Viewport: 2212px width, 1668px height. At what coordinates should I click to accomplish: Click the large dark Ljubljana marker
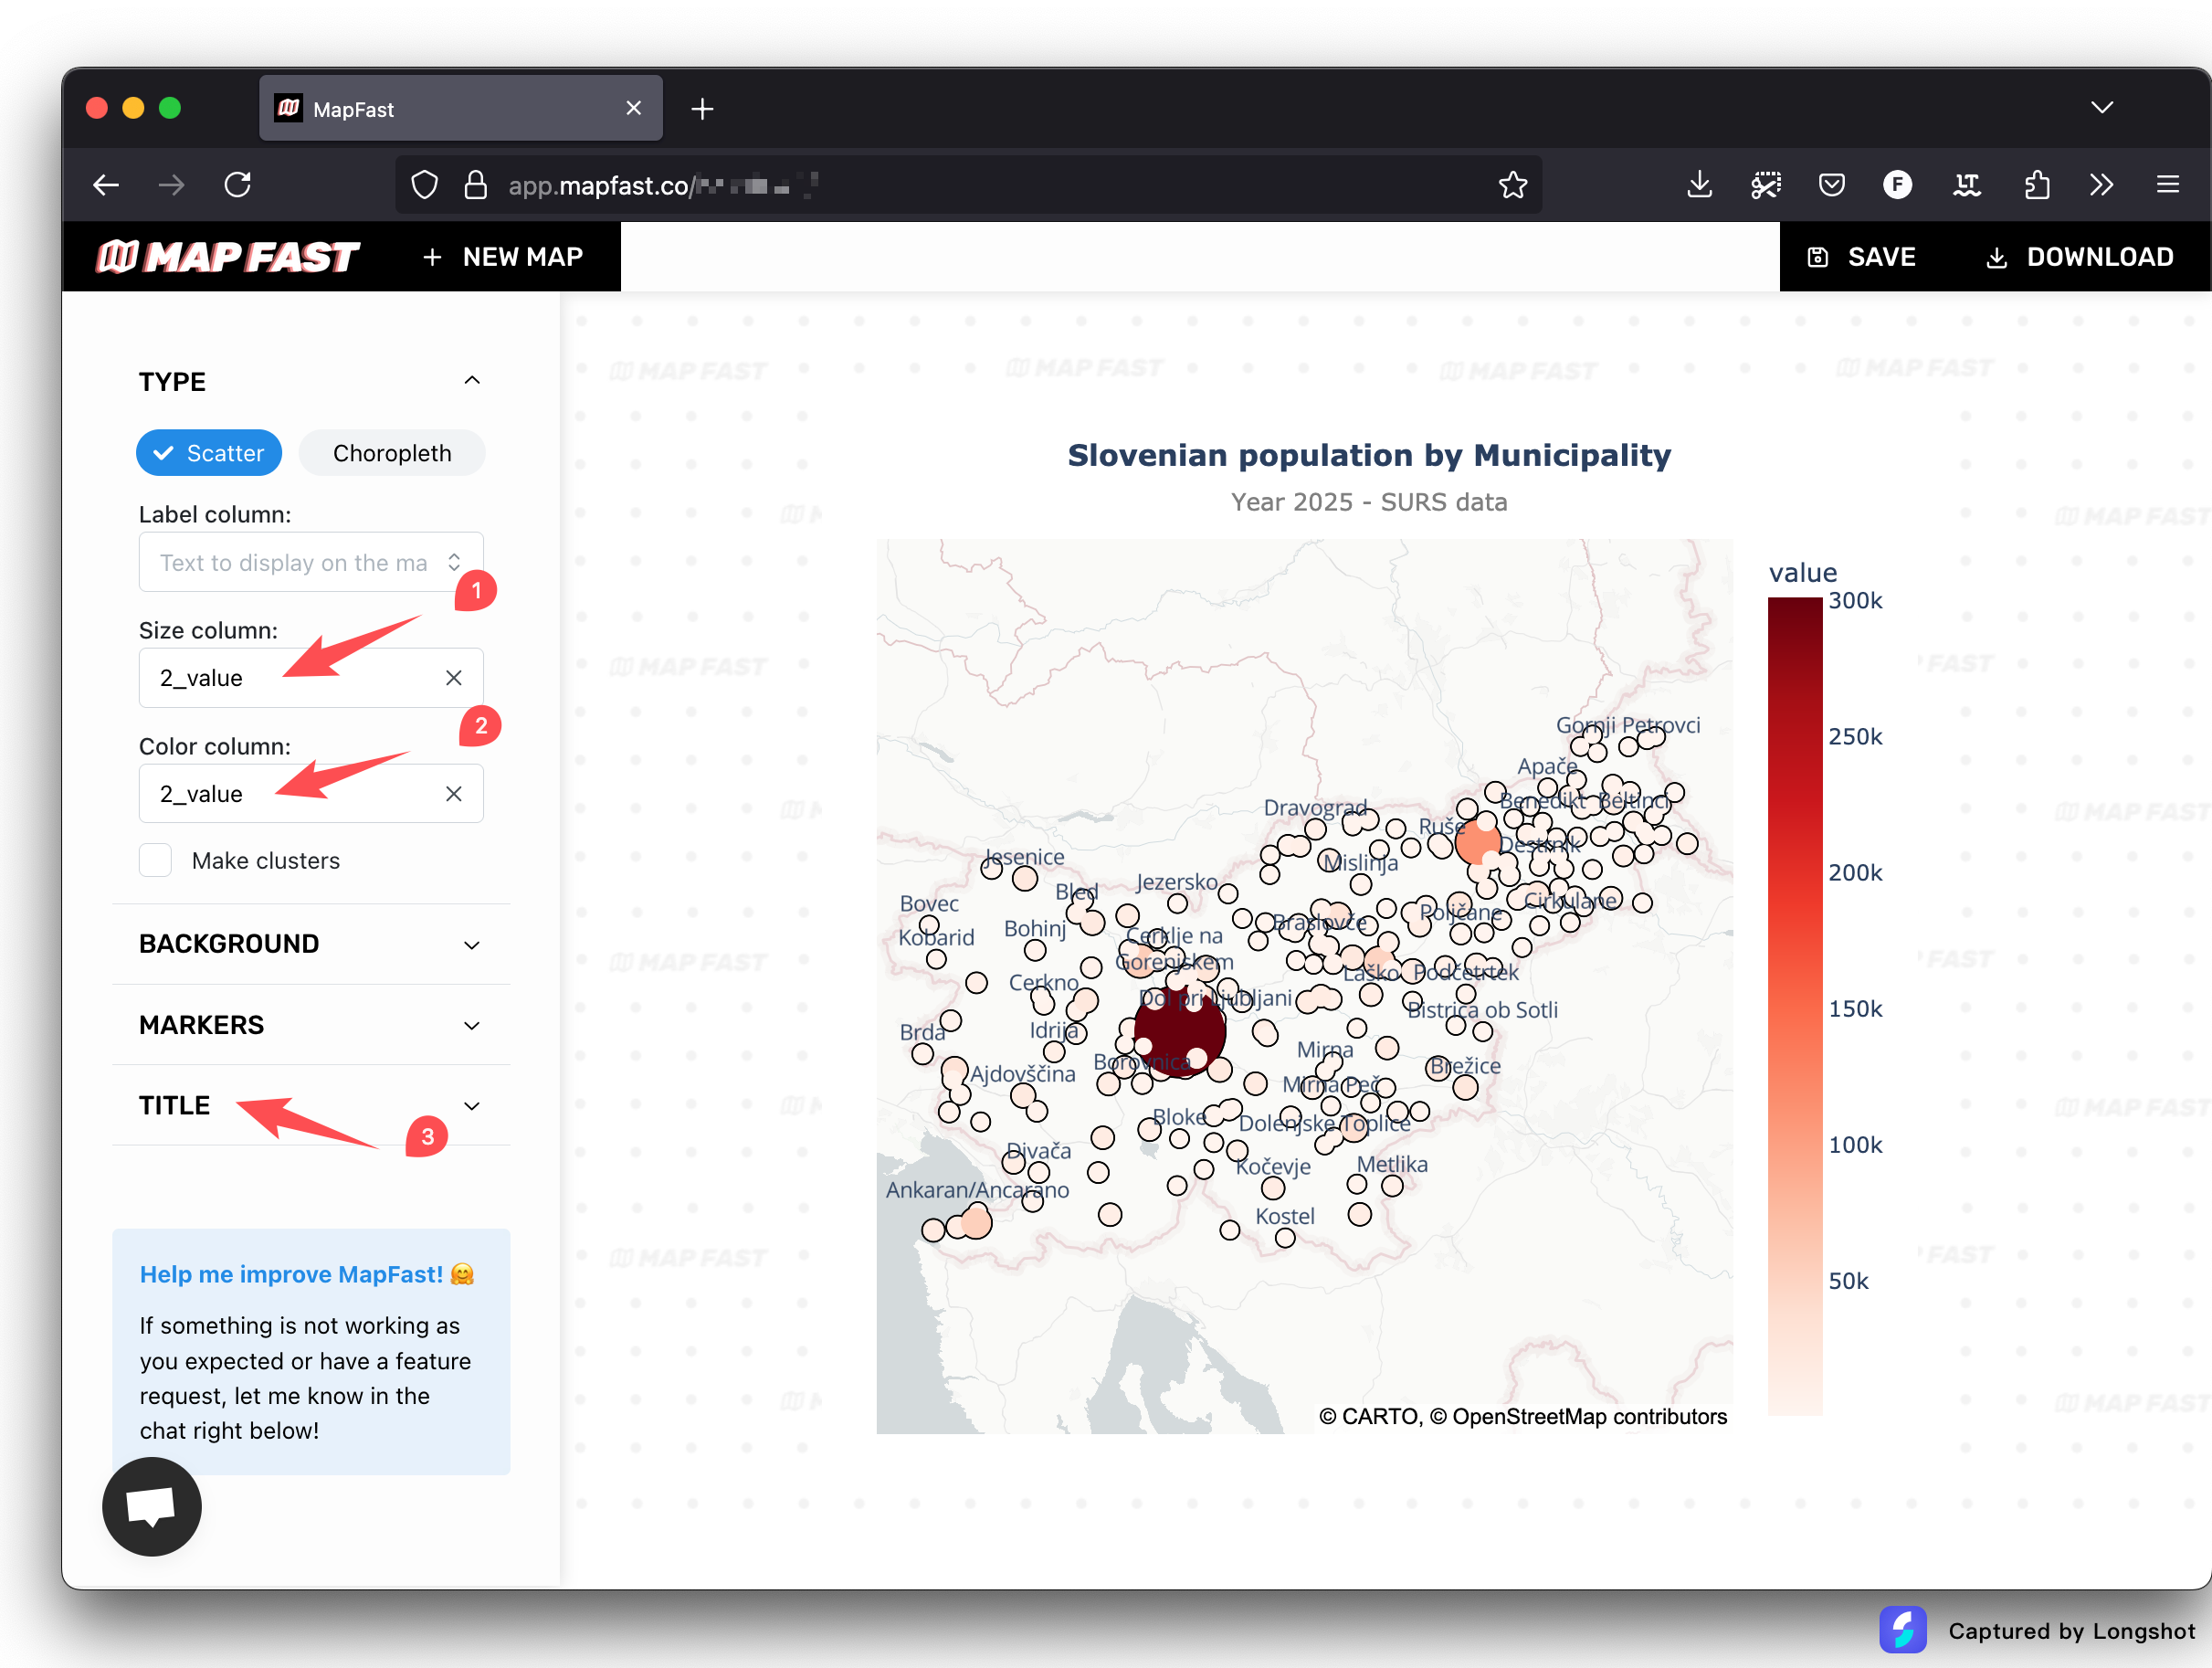pyautogui.click(x=1180, y=1031)
